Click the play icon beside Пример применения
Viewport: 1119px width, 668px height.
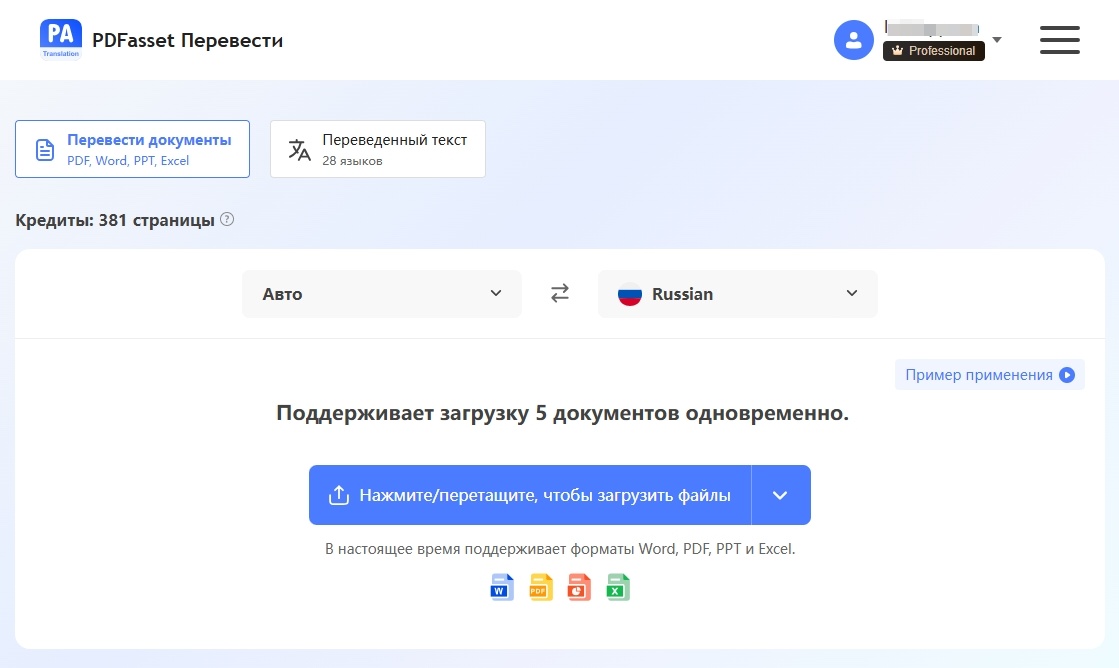point(1068,374)
